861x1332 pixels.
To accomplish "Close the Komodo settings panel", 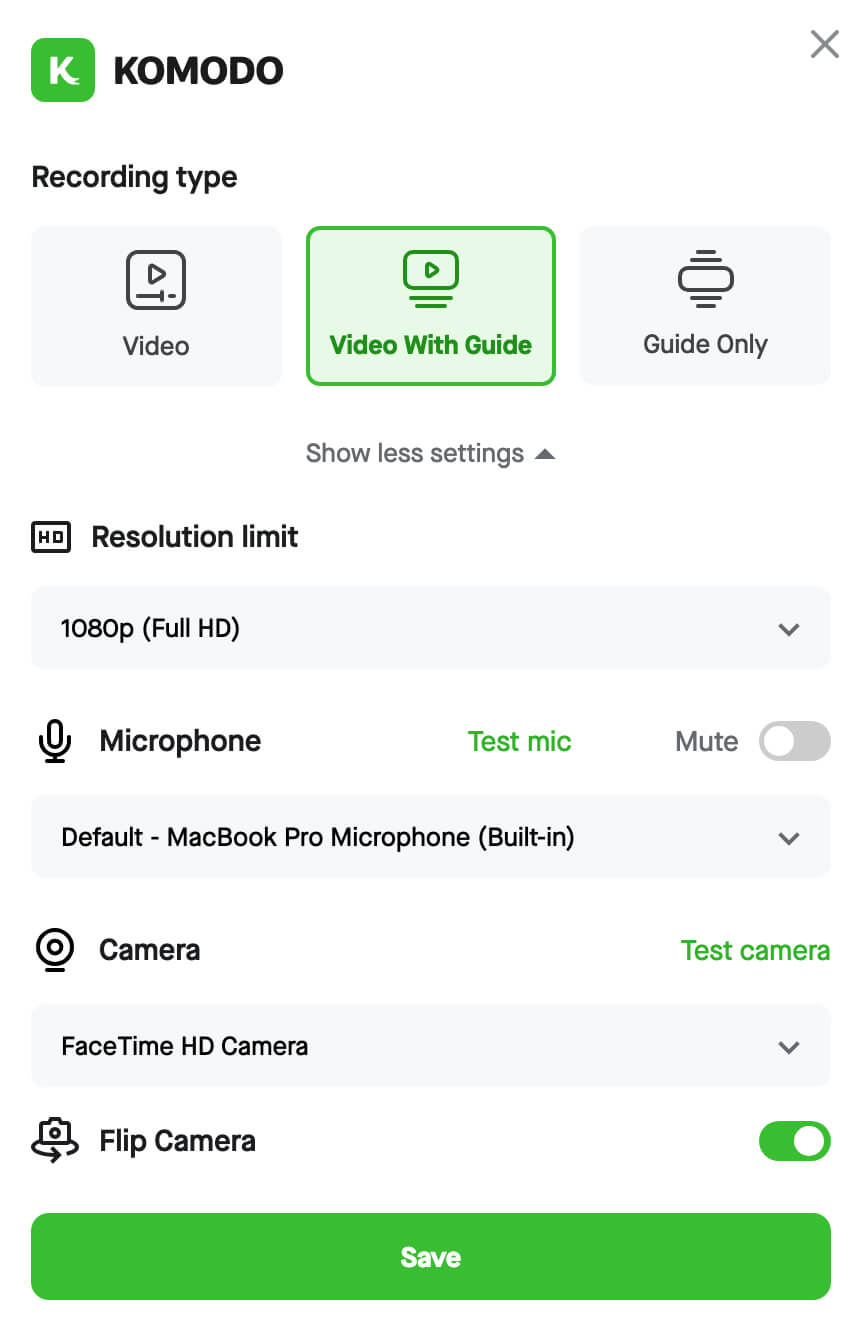I will pos(824,44).
